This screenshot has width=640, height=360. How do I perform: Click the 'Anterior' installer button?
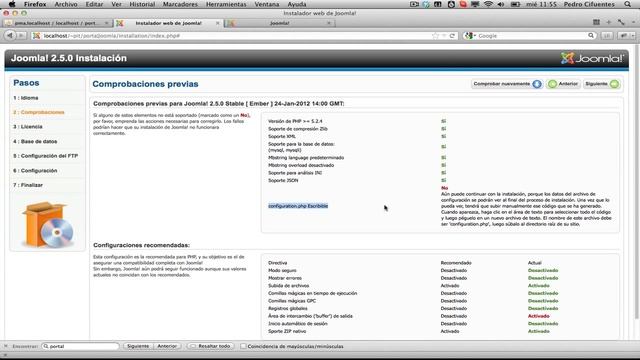pyautogui.click(x=563, y=84)
